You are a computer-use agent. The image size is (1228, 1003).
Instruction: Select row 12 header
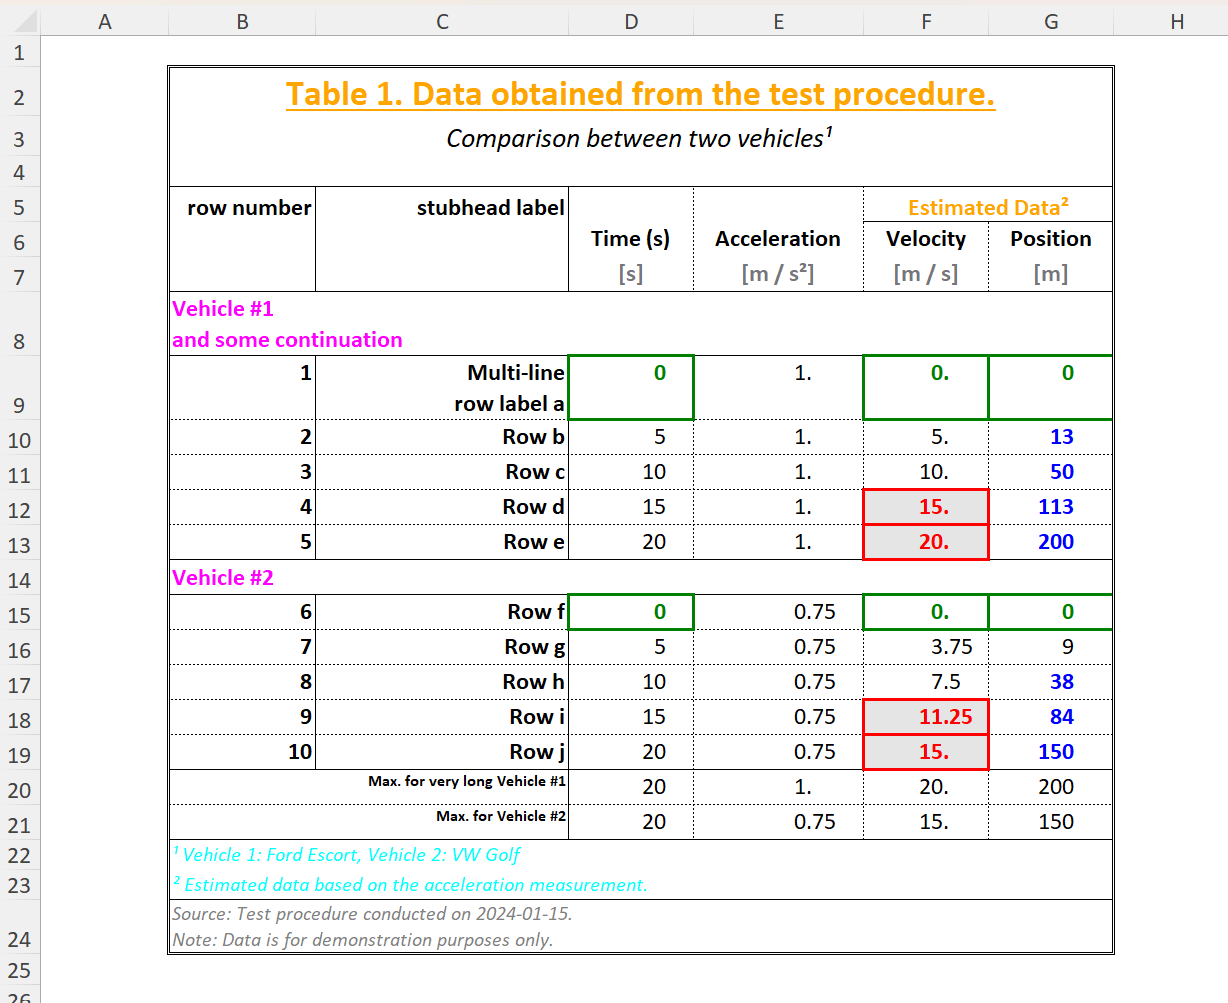point(19,510)
